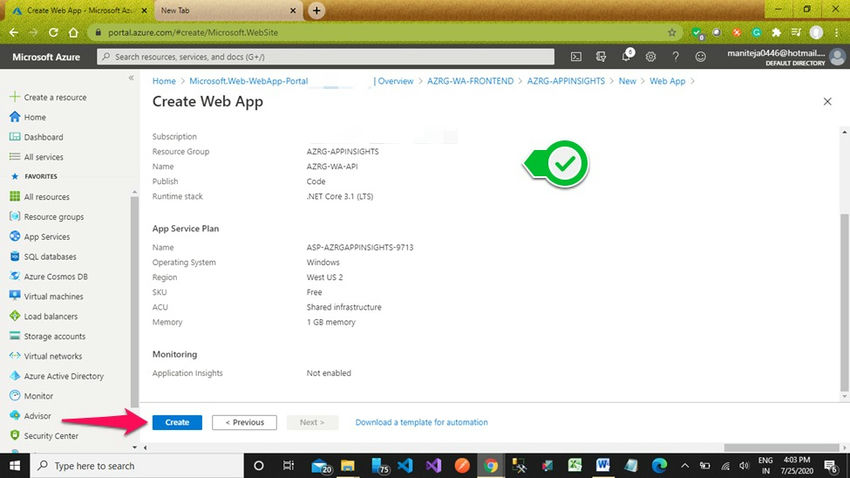Open portal settings gear icon
This screenshot has width=850, height=478.
[x=651, y=57]
